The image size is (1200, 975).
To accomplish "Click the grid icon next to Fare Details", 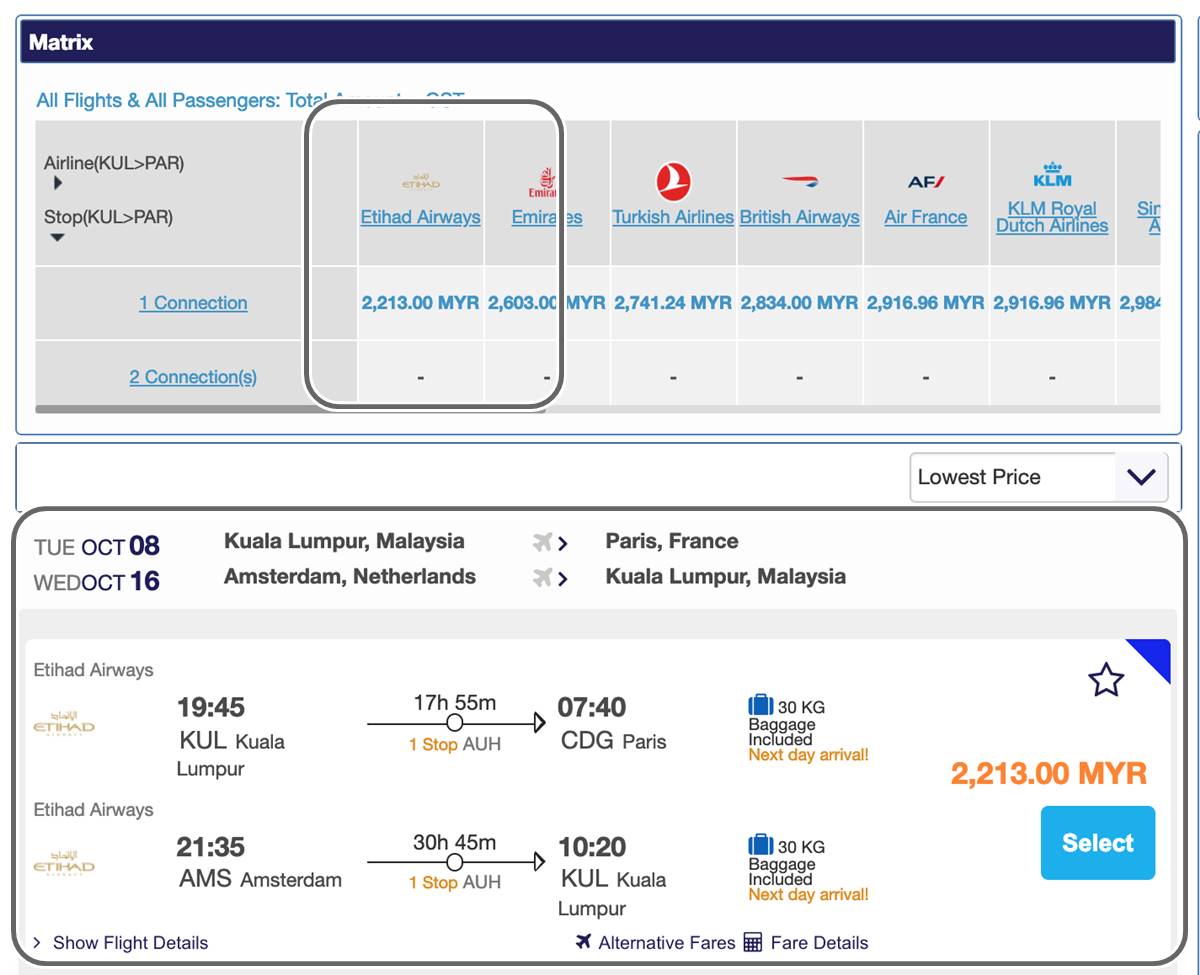I will pos(753,942).
